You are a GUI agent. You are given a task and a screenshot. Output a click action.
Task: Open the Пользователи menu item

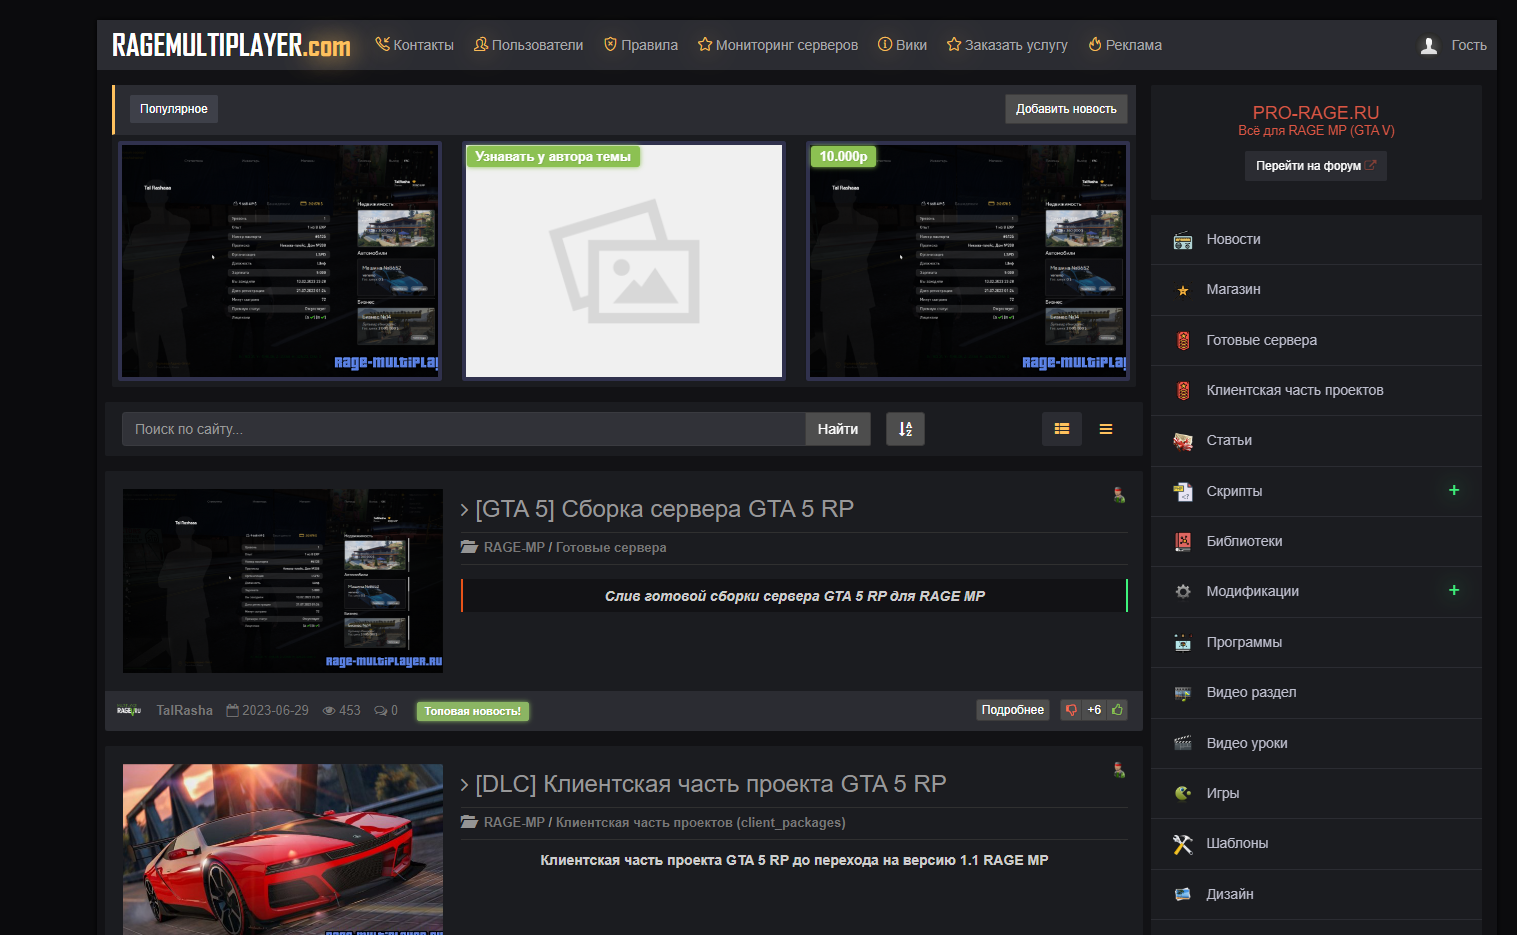pos(528,45)
